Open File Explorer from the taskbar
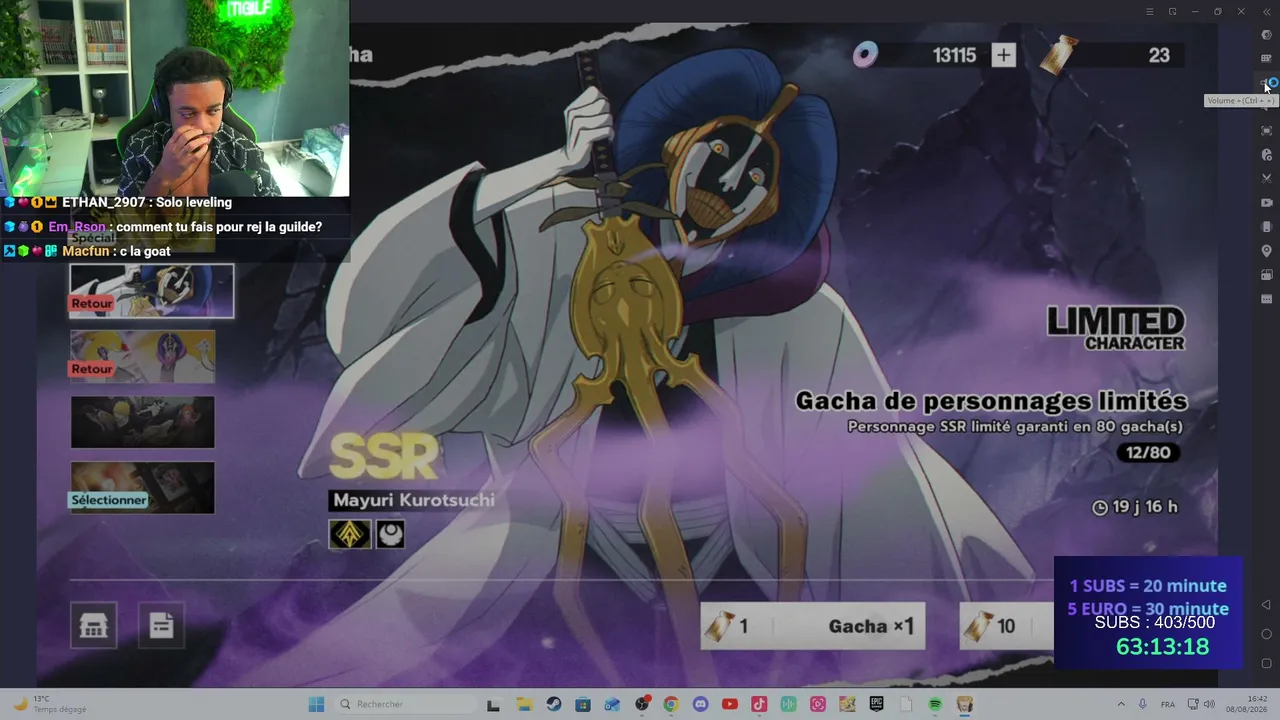Viewport: 1280px width, 720px height. [524, 704]
